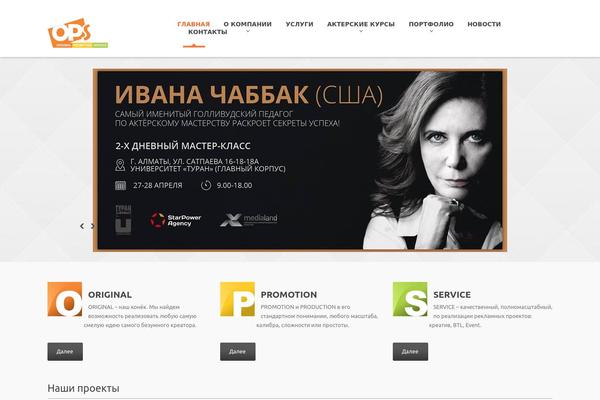Expand the Актерские курсы dropdown menu

[361, 26]
